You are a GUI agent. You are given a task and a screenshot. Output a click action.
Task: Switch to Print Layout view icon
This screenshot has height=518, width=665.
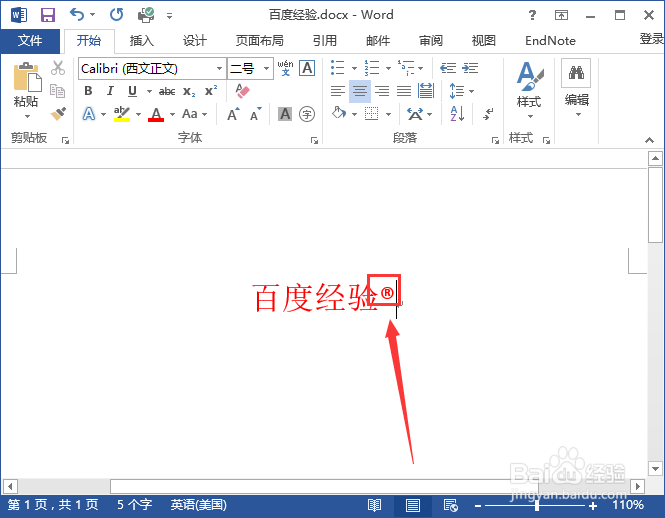(413, 505)
